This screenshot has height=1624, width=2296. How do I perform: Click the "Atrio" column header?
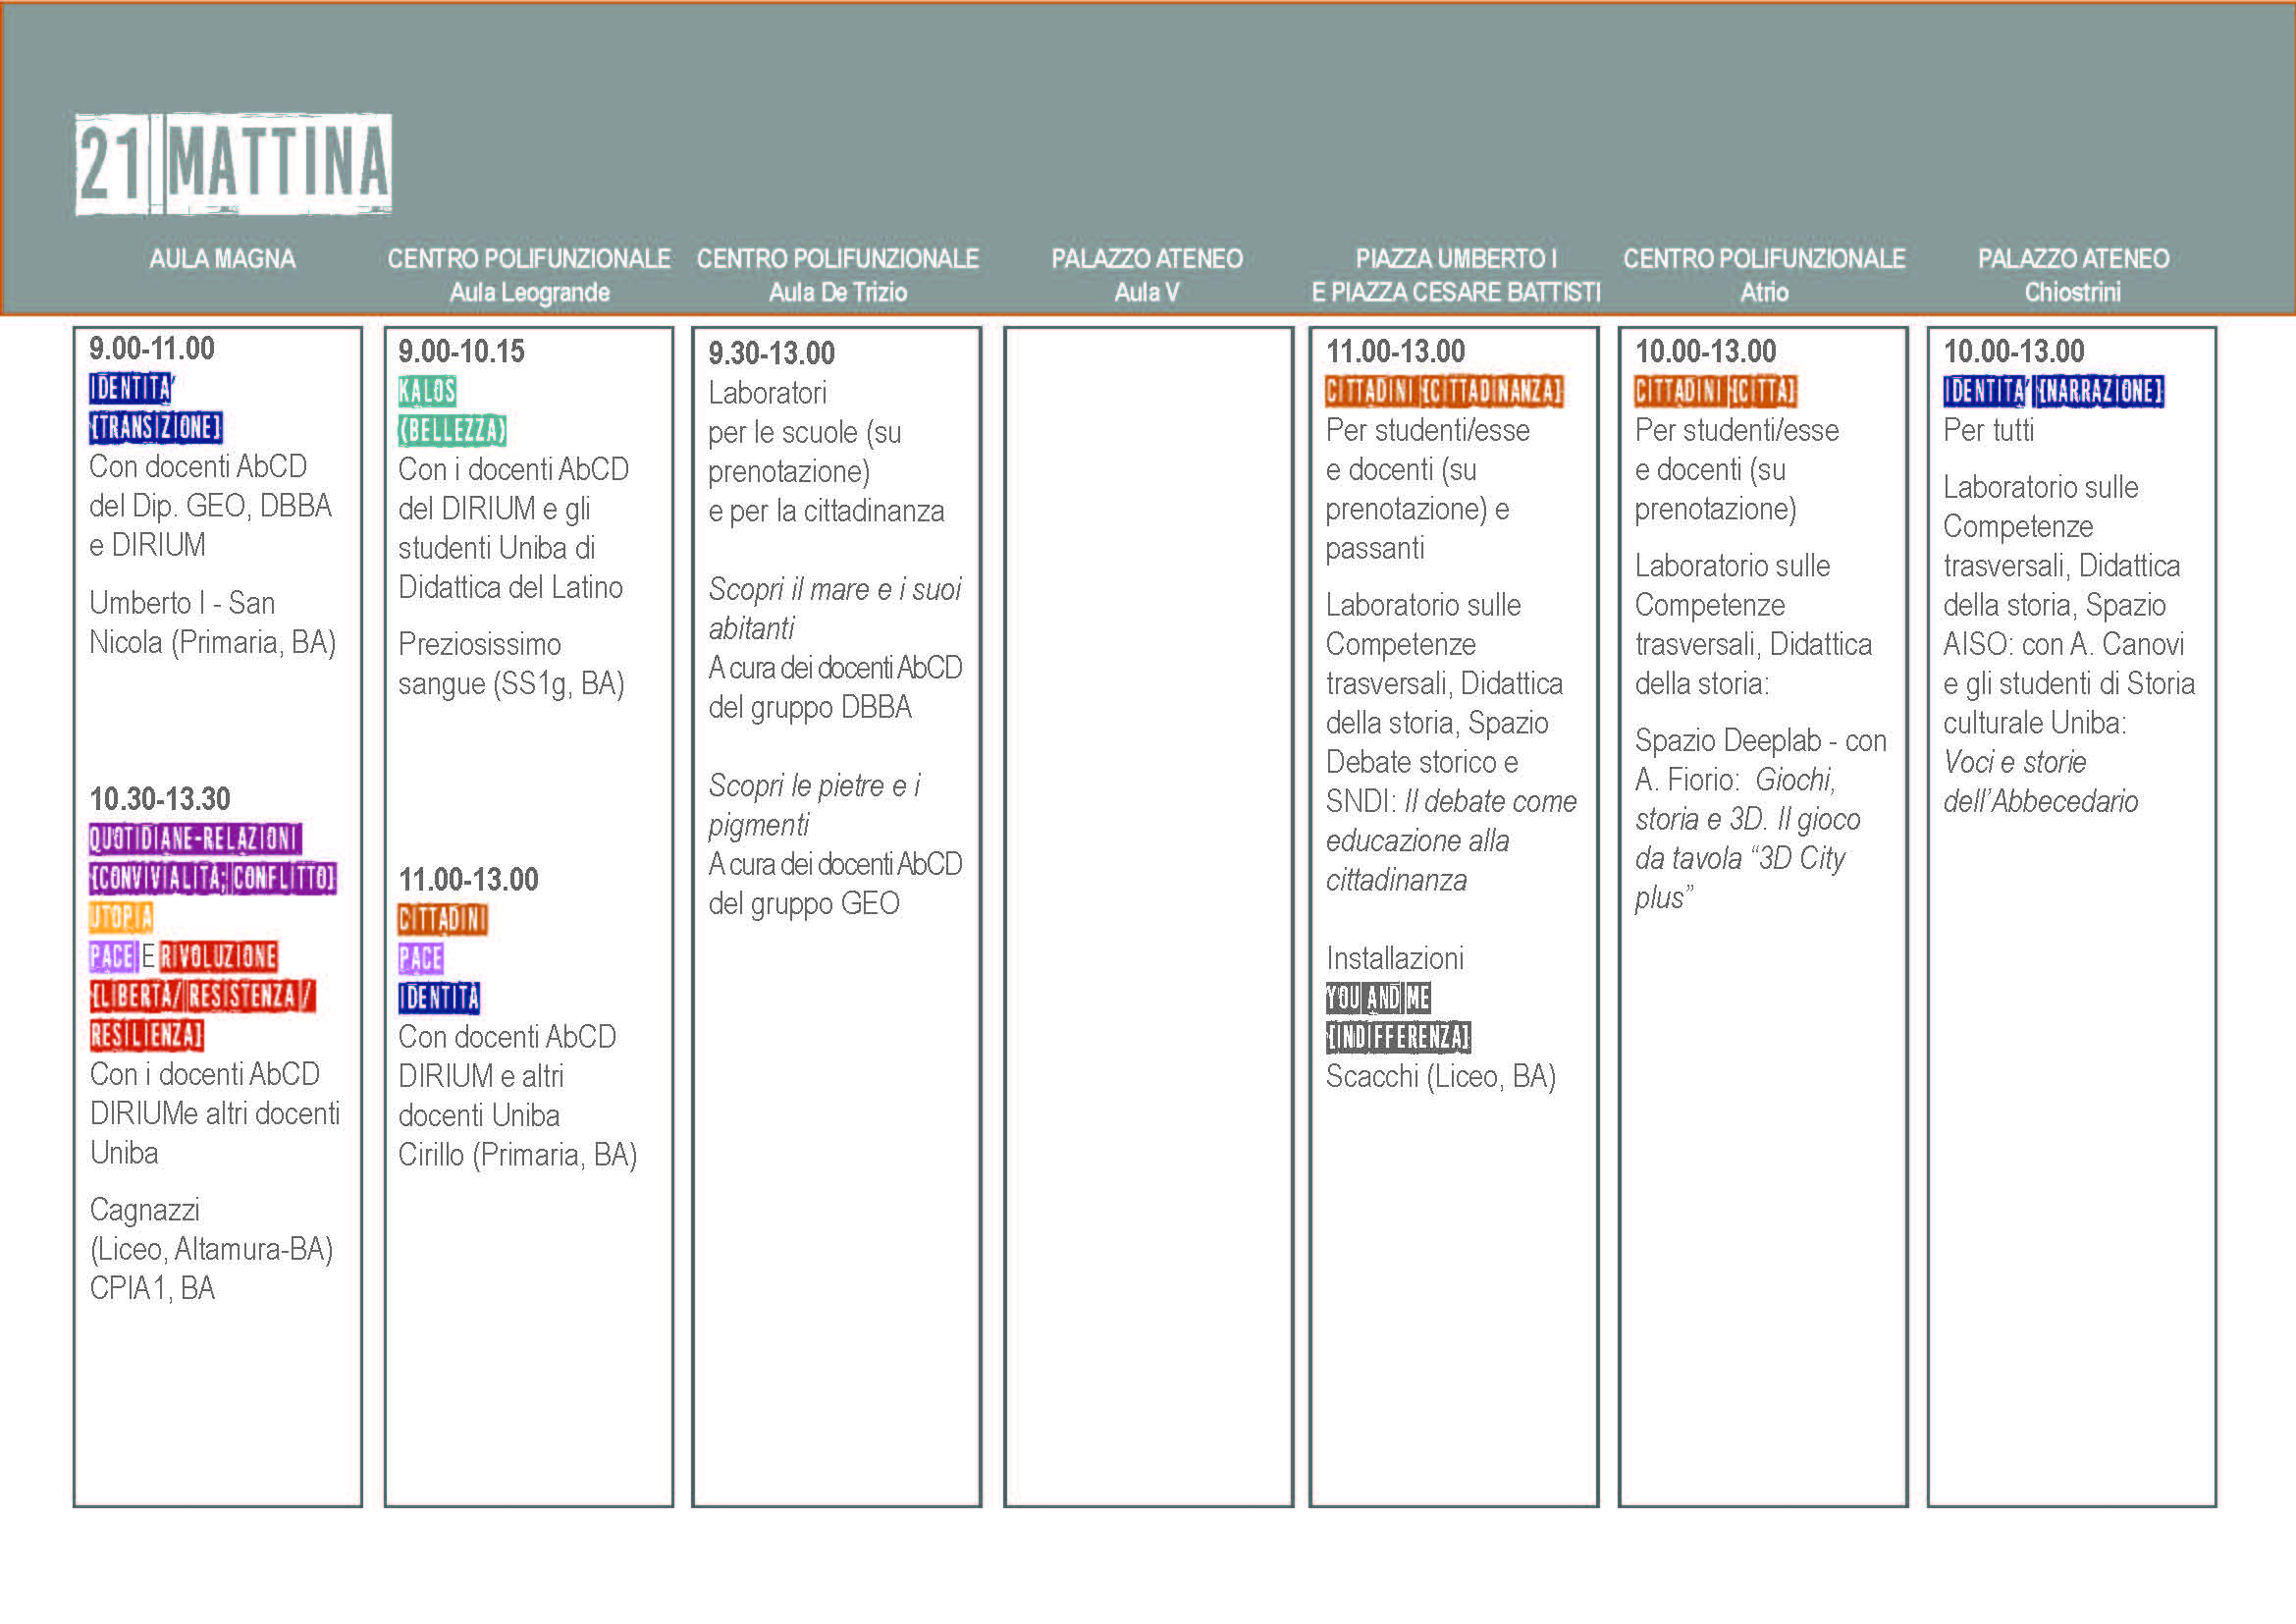[1764, 293]
